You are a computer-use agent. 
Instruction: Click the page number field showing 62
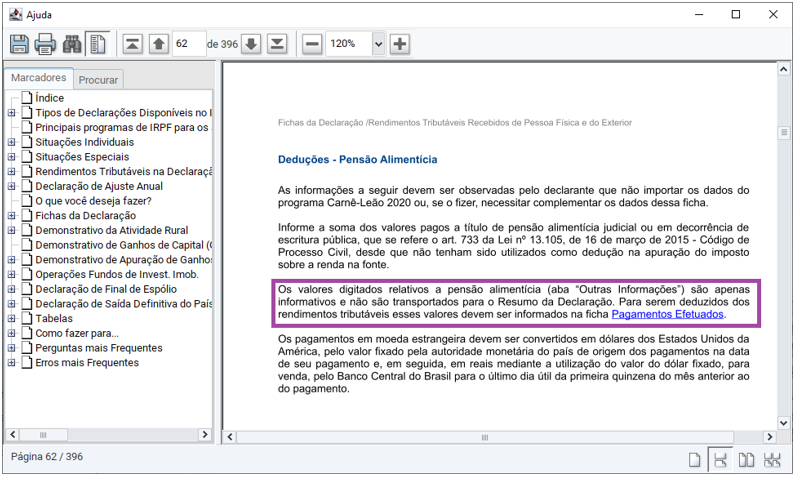tap(189, 44)
